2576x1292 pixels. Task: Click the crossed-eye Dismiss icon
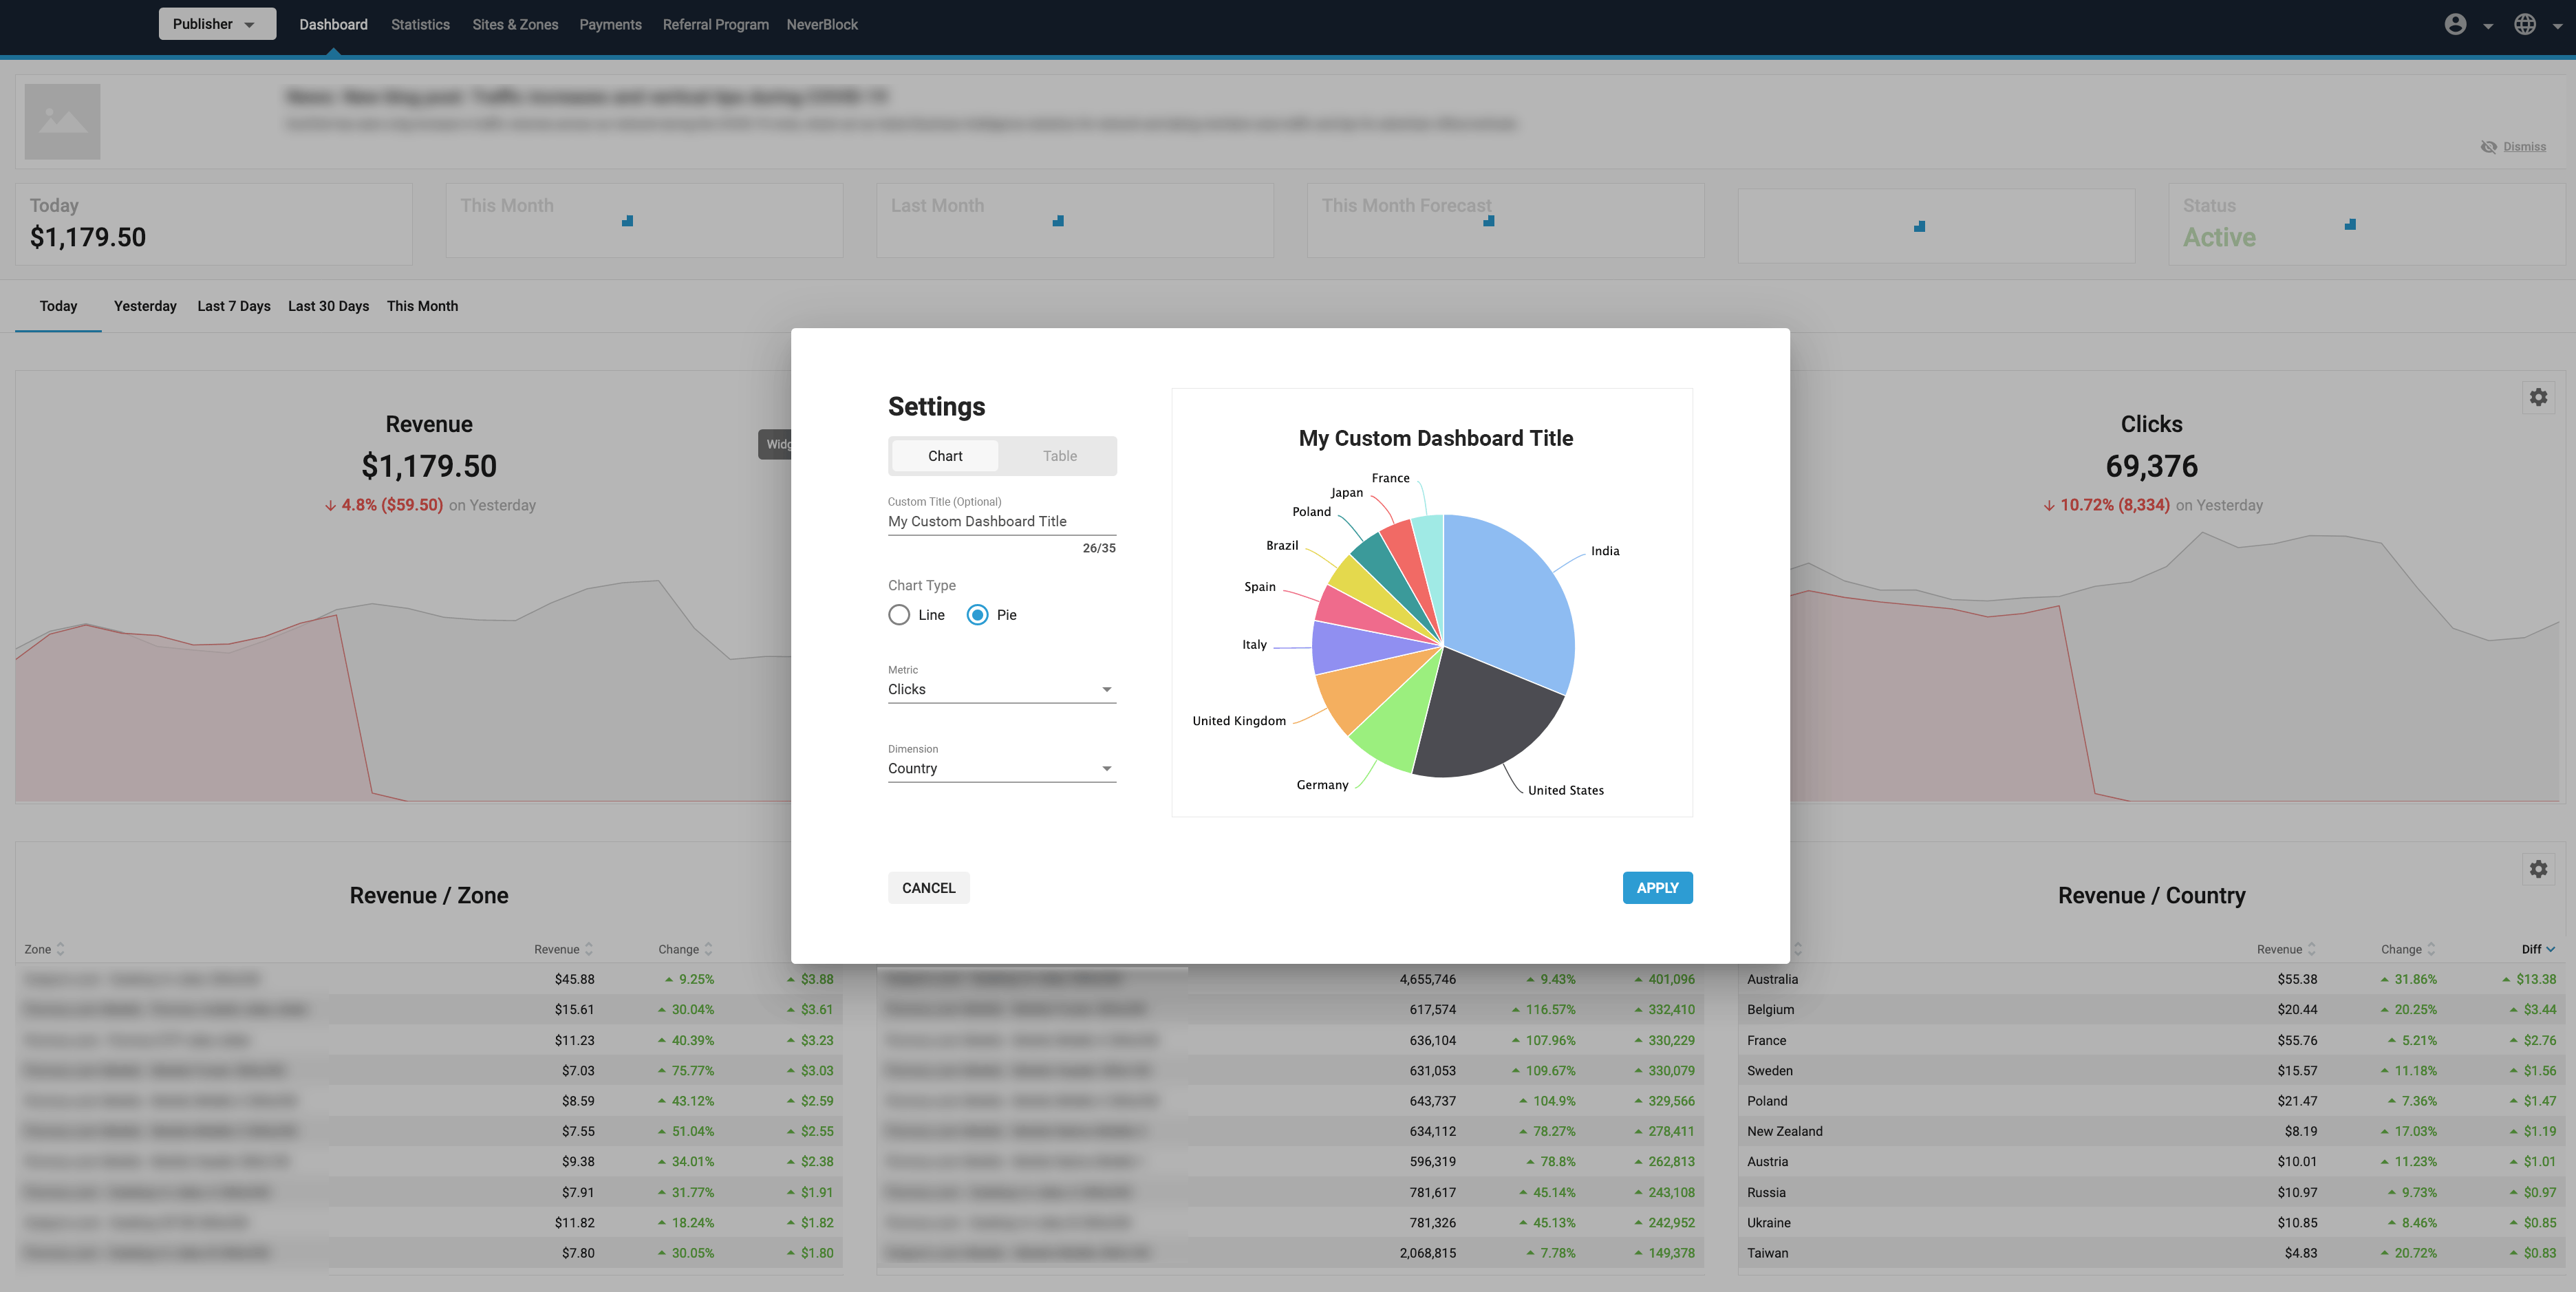pyautogui.click(x=2489, y=147)
